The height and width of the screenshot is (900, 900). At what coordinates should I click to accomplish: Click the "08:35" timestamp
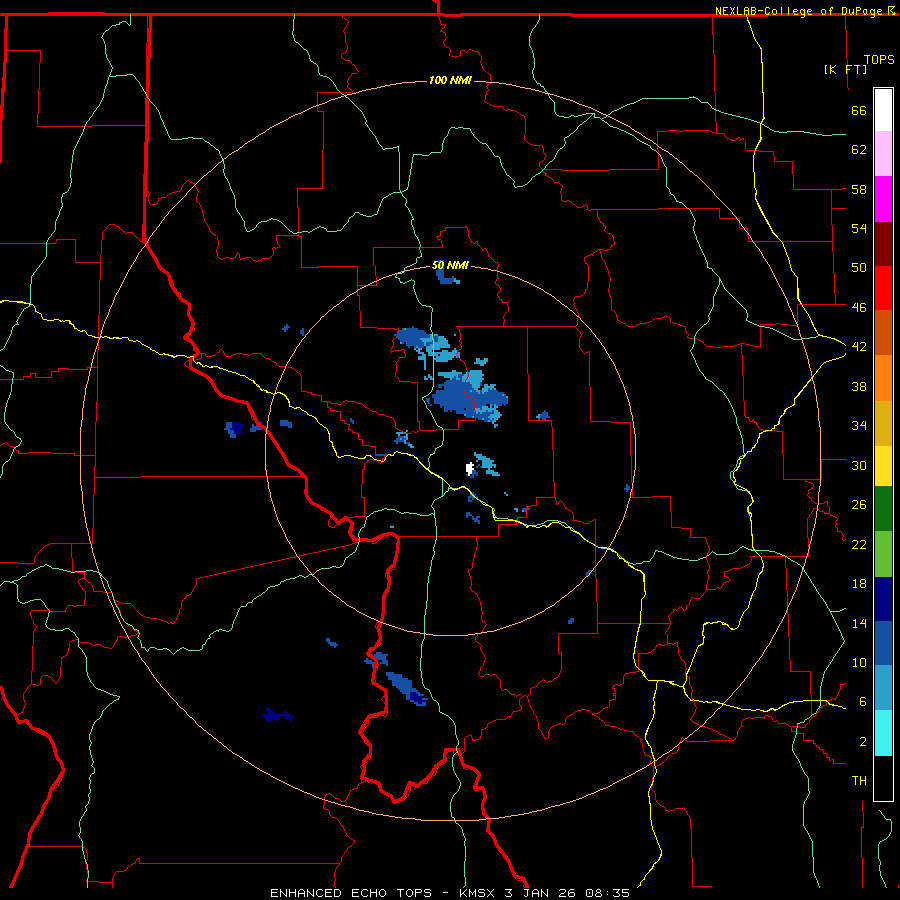point(607,893)
